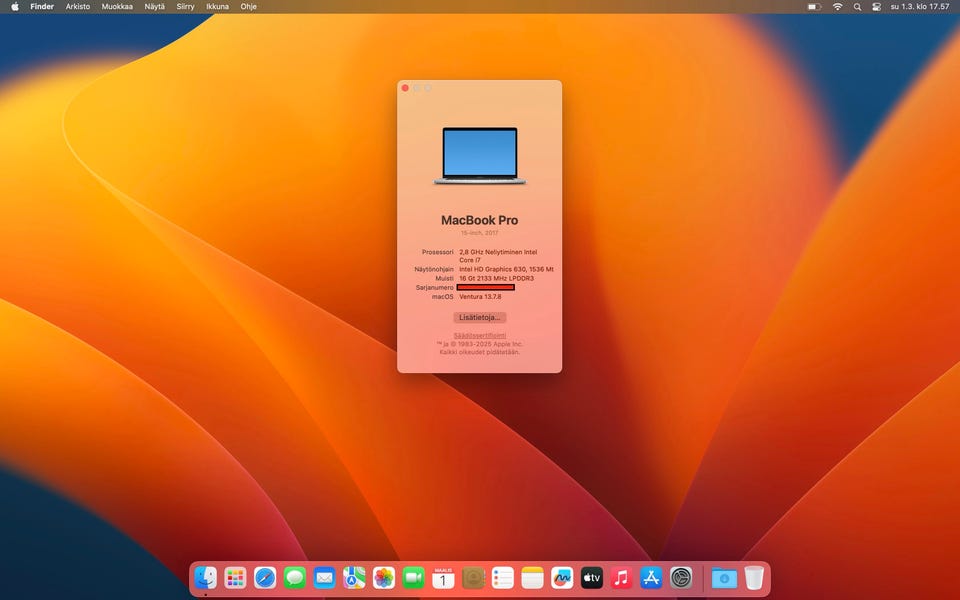Open the Ohje menu

[x=249, y=7]
